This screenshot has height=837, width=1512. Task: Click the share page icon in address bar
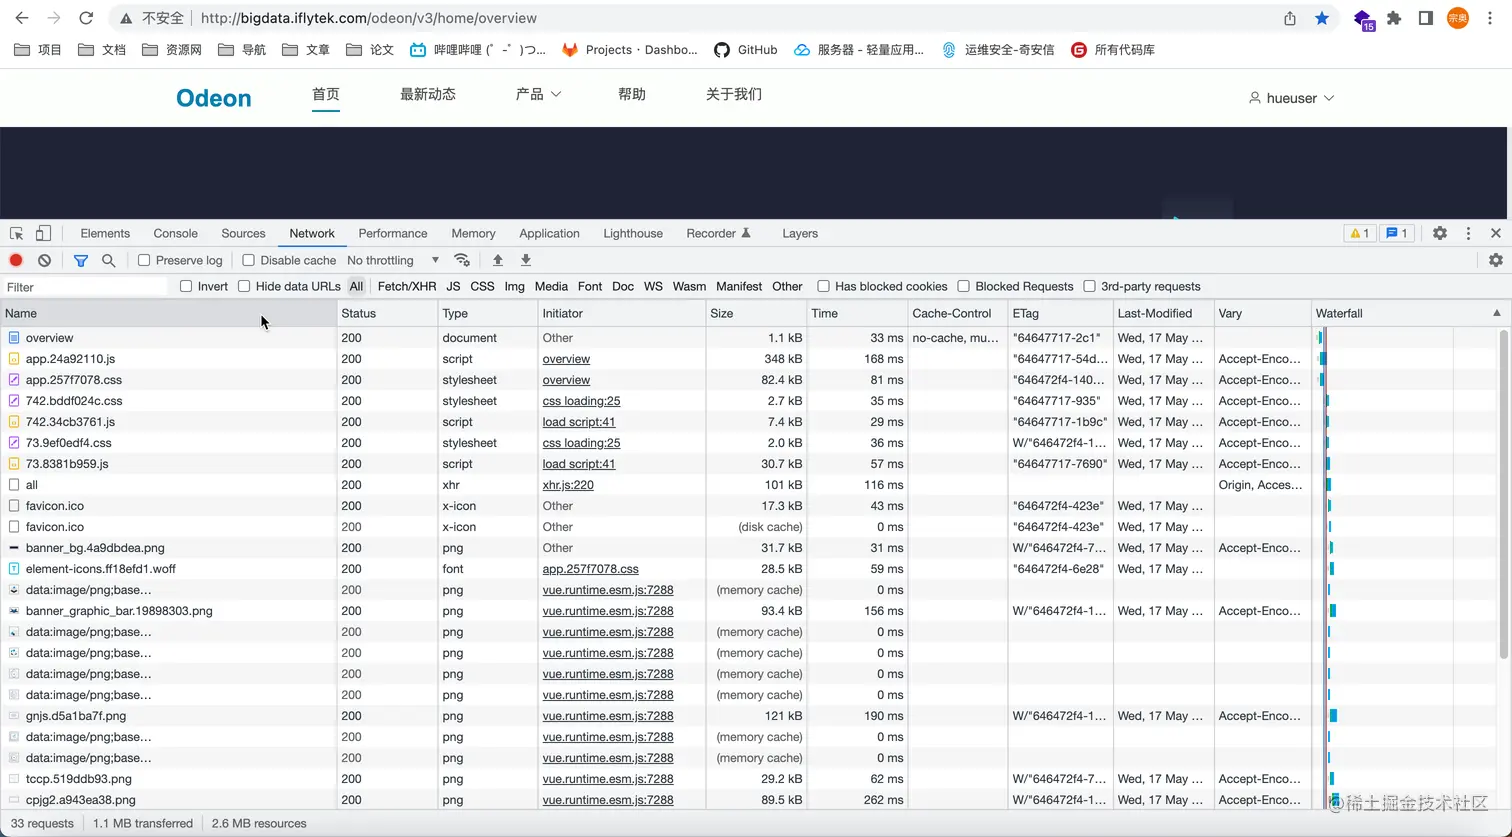pos(1290,18)
